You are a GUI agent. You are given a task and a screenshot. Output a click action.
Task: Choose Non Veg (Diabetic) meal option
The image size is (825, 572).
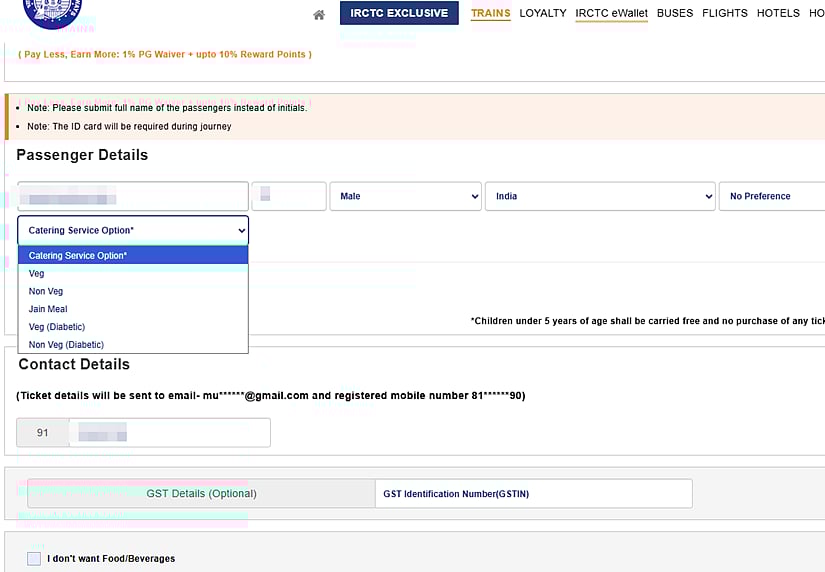point(66,345)
